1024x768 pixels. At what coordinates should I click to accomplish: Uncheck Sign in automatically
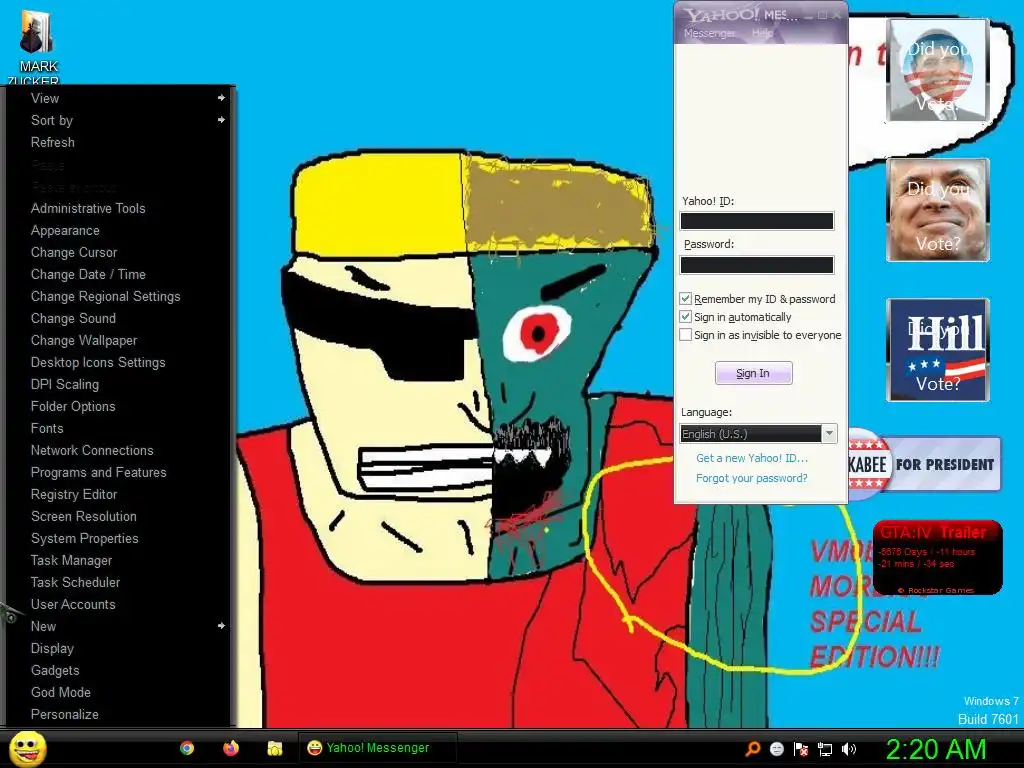(685, 317)
